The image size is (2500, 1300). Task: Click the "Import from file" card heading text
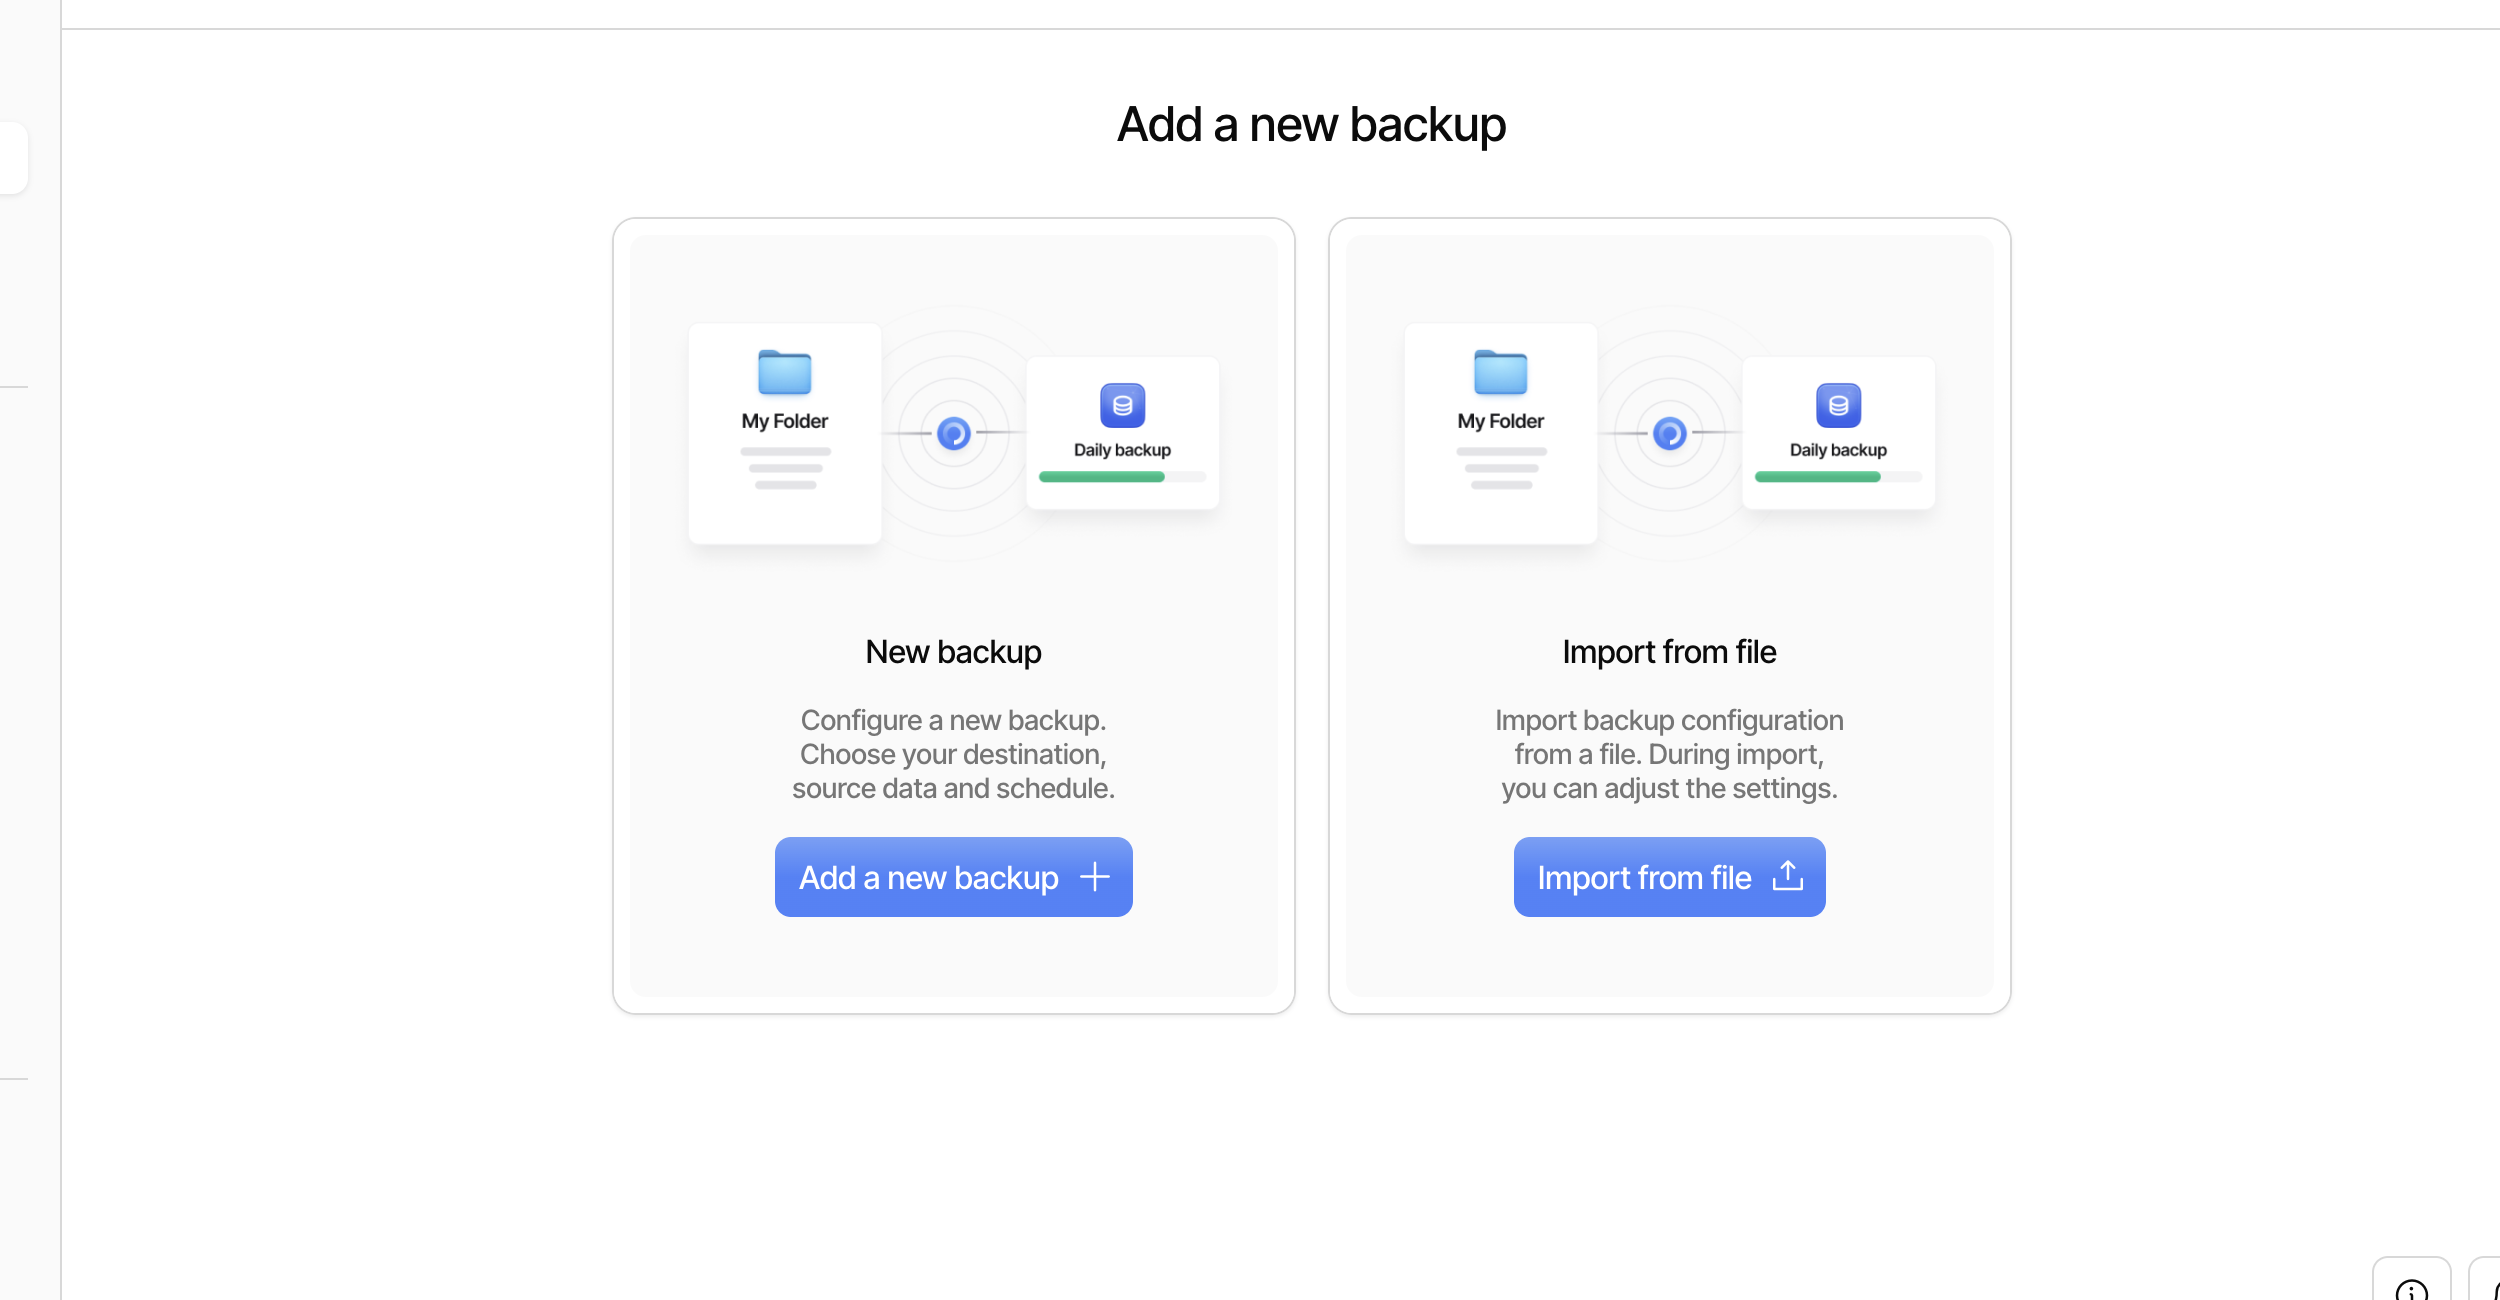click(1669, 652)
